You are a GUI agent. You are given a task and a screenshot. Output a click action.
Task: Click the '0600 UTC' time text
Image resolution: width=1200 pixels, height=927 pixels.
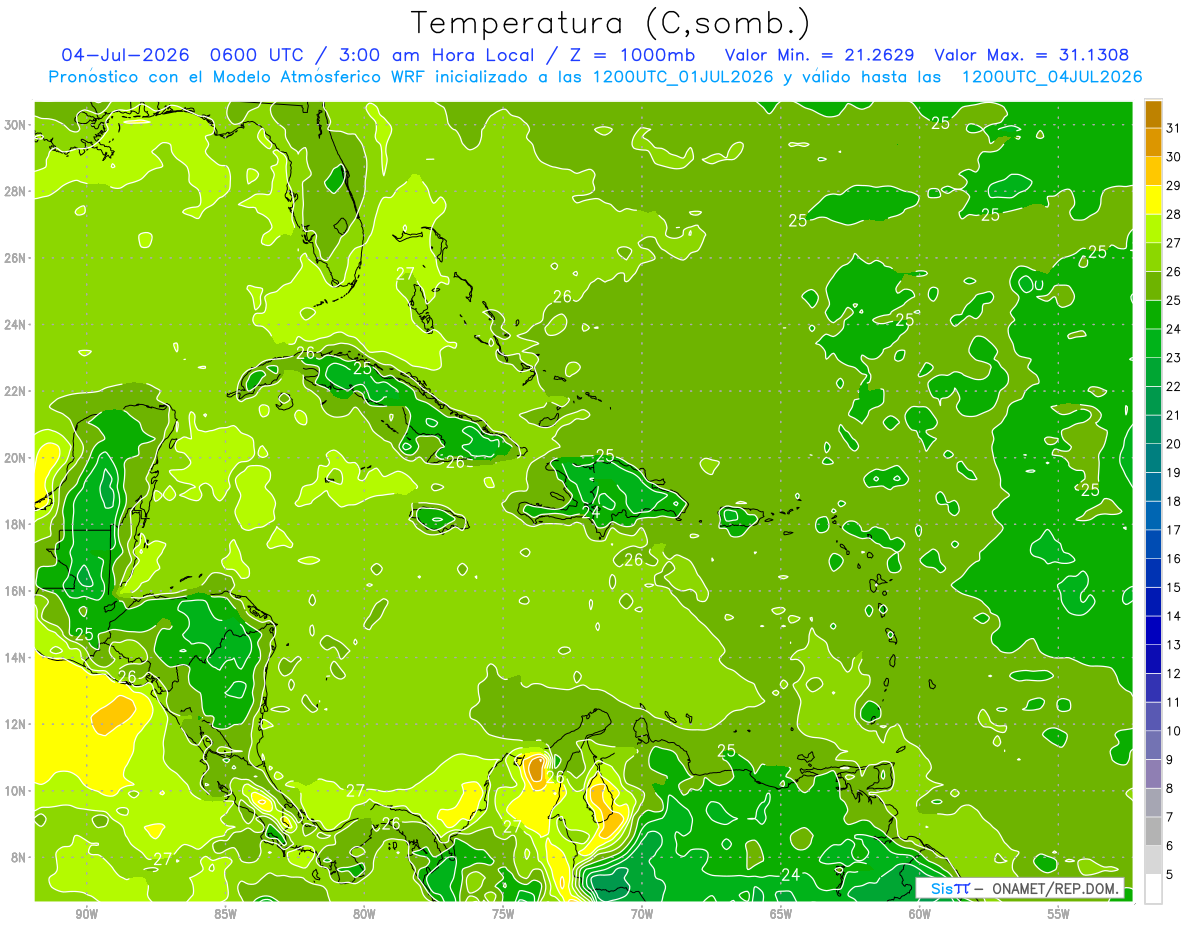[x=257, y=55]
